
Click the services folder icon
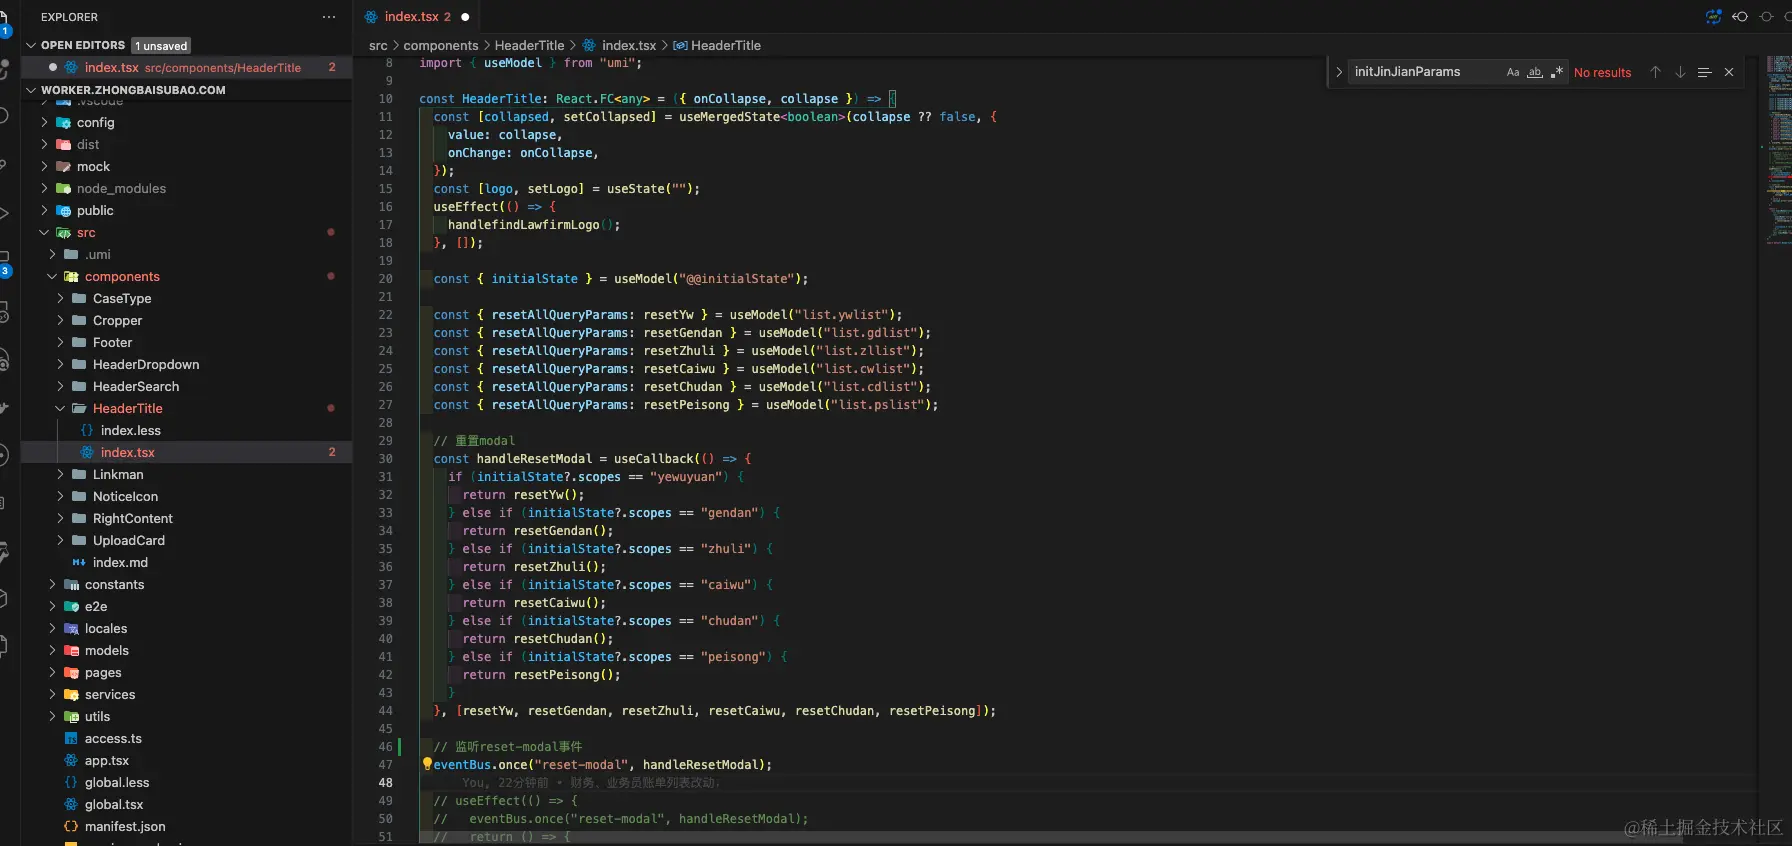tap(72, 694)
